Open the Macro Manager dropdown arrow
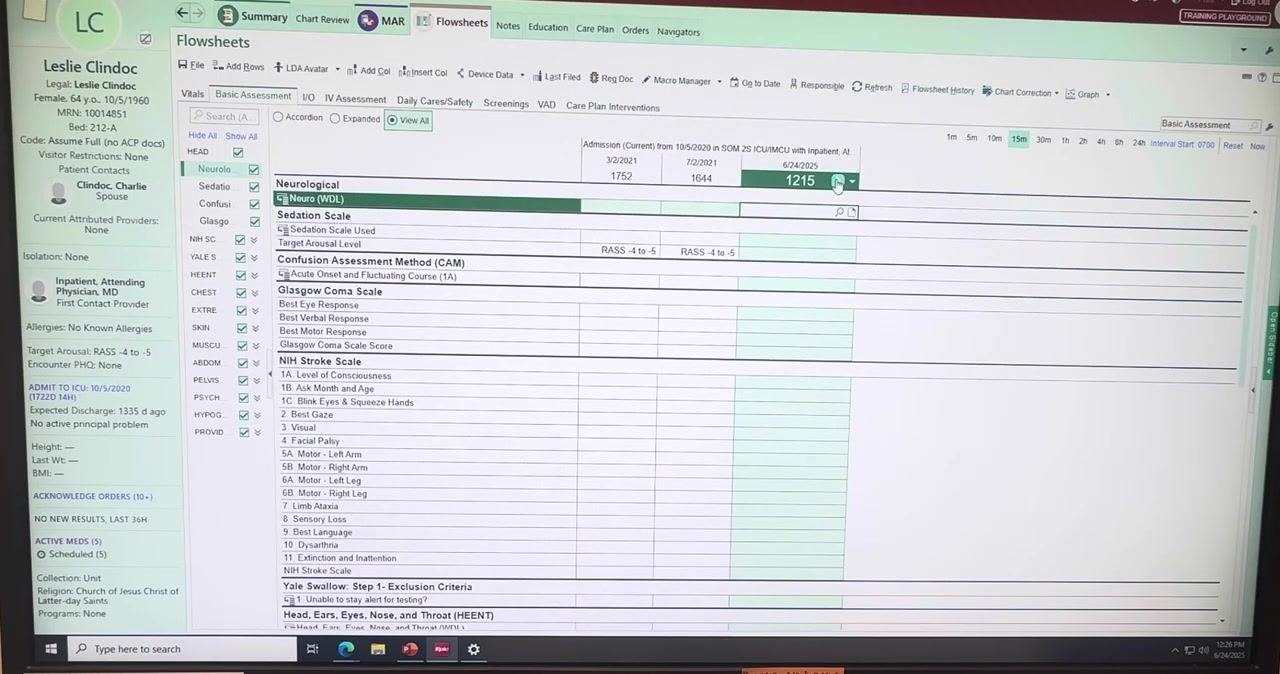 click(719, 82)
